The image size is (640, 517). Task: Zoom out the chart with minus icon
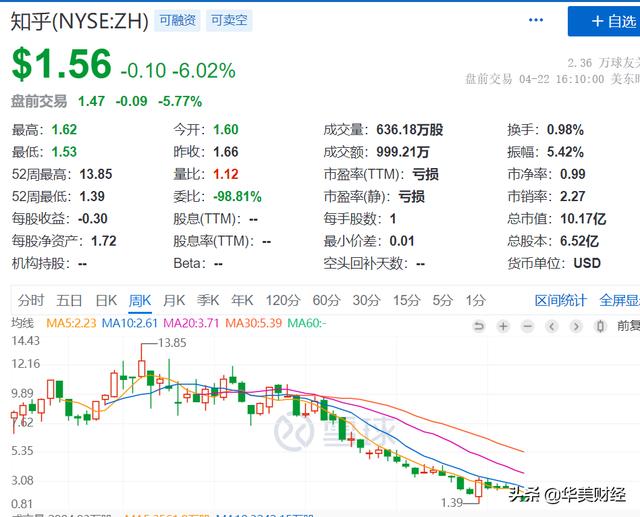point(525,326)
